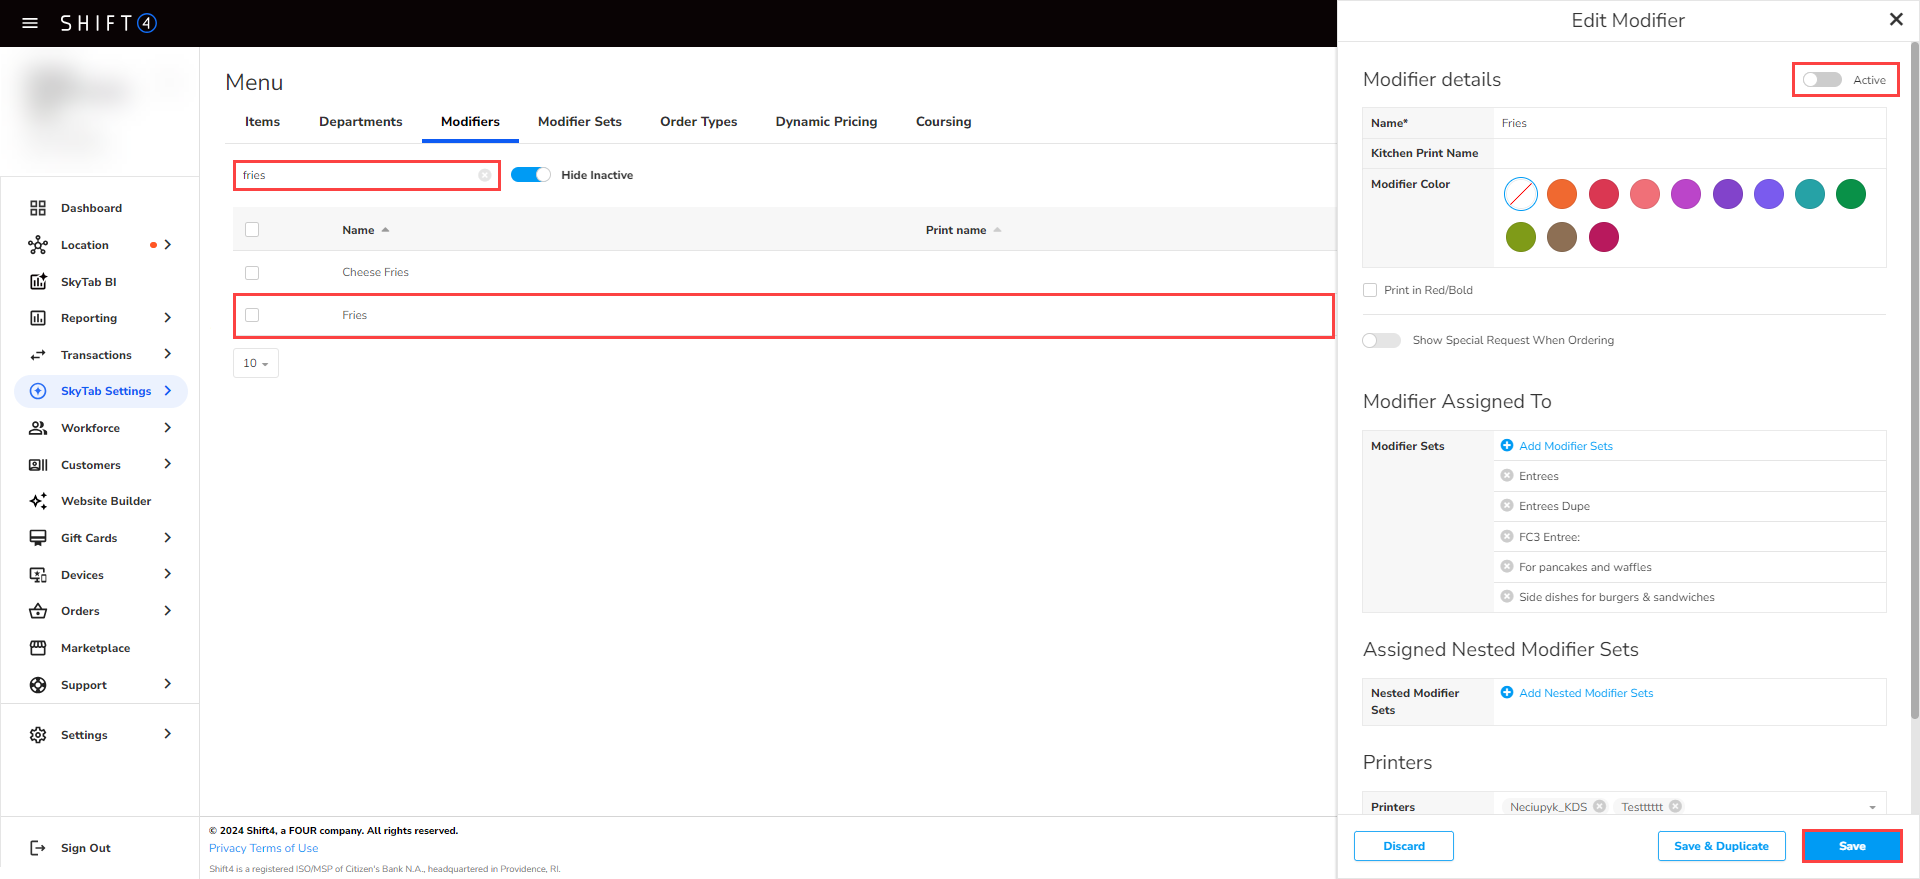Clear the fries search text icon
Image resolution: width=1920 pixels, height=879 pixels.
[x=484, y=175]
